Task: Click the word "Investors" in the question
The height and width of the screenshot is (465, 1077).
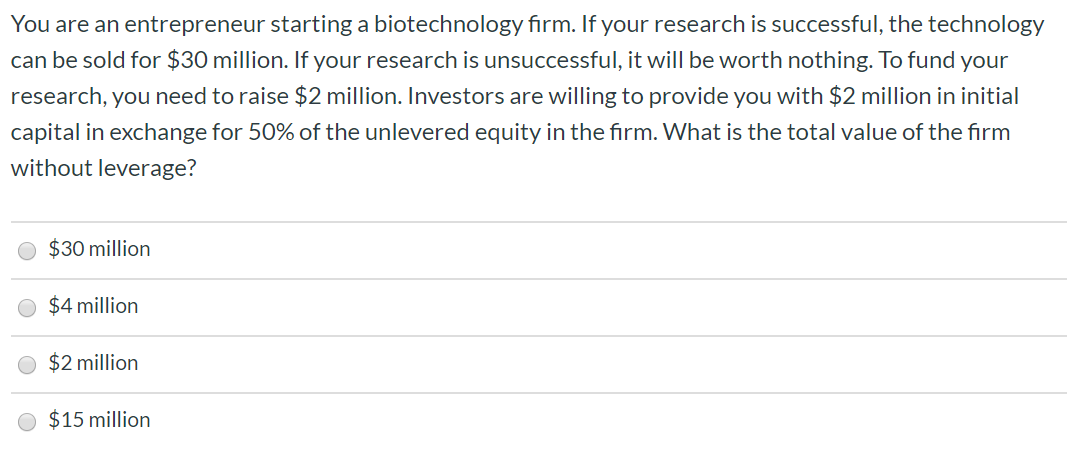Action: click(x=456, y=97)
